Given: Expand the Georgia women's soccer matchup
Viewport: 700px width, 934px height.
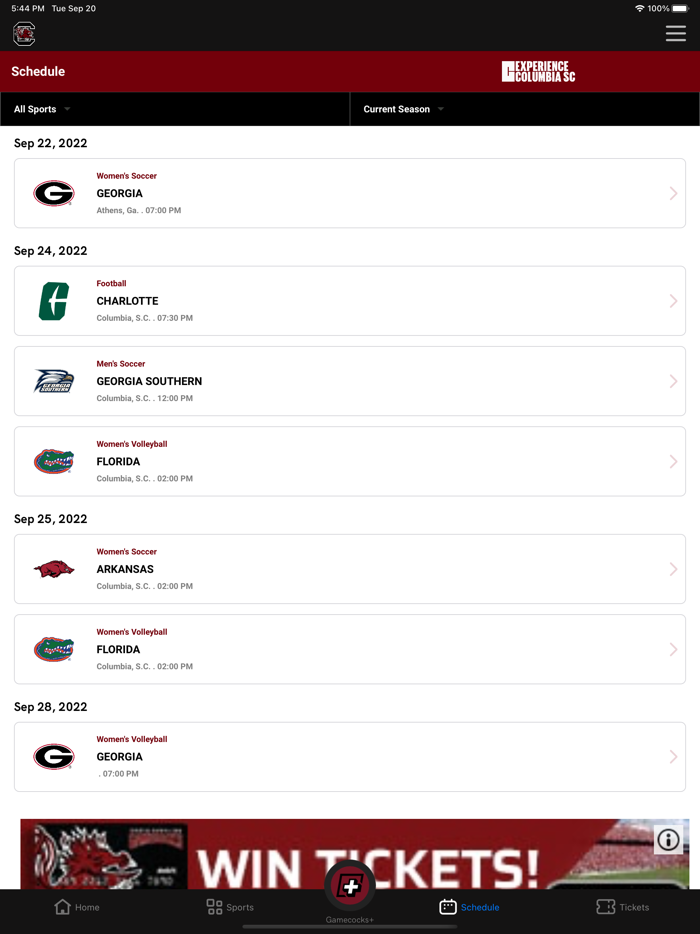Looking at the screenshot, I should [350, 193].
